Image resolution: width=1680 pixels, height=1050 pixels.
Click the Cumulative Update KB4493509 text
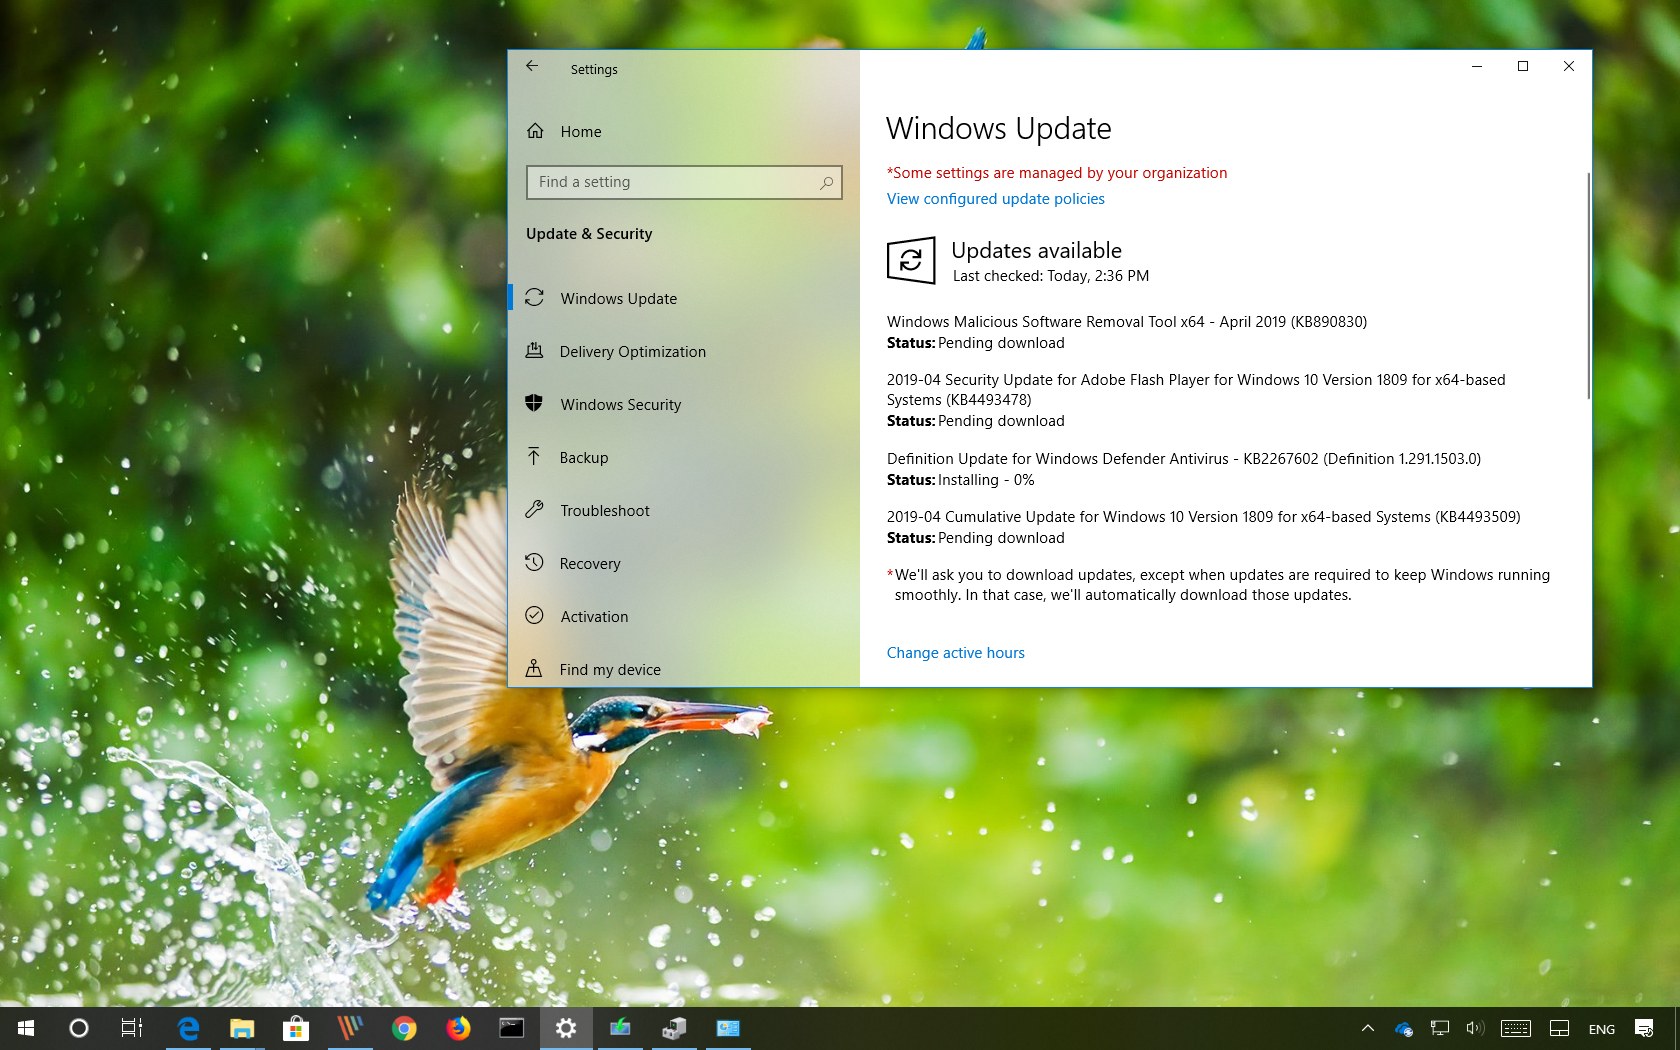1203,517
